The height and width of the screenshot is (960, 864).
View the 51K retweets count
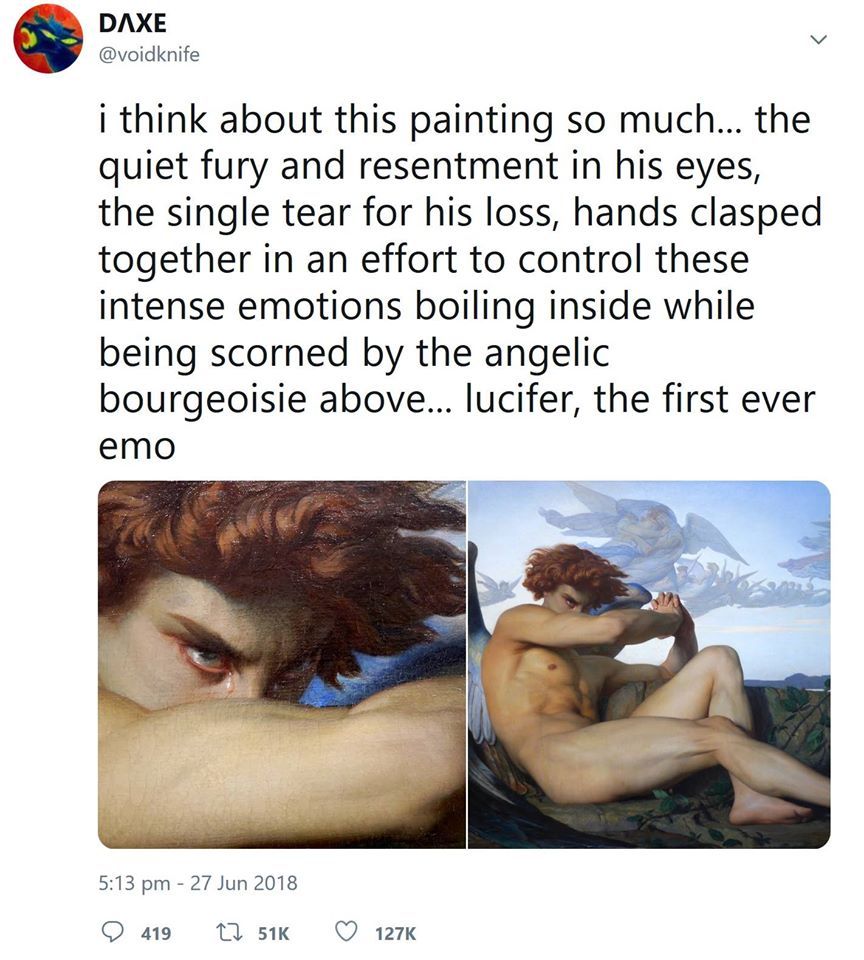pos(273,933)
